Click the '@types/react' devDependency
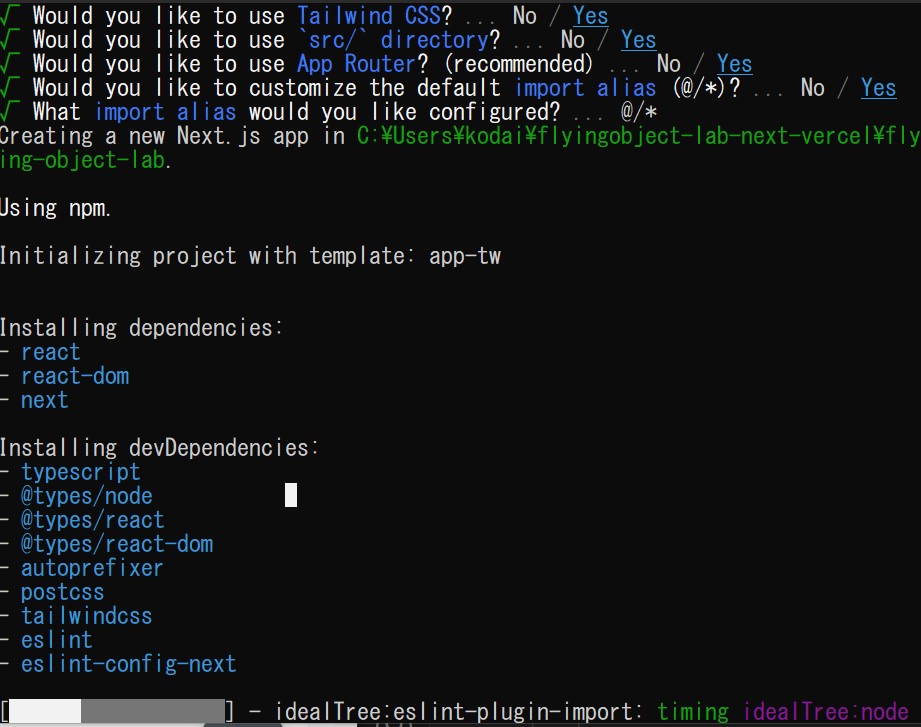The width and height of the screenshot is (921, 727). coord(92,520)
